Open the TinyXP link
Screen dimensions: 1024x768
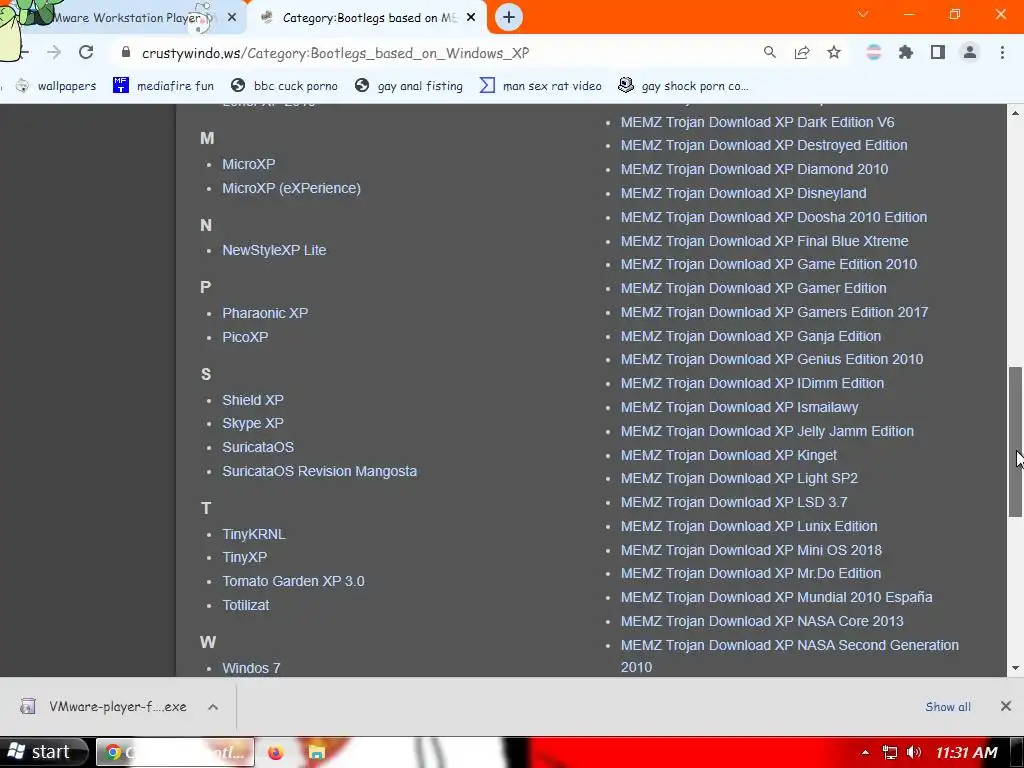coord(245,557)
